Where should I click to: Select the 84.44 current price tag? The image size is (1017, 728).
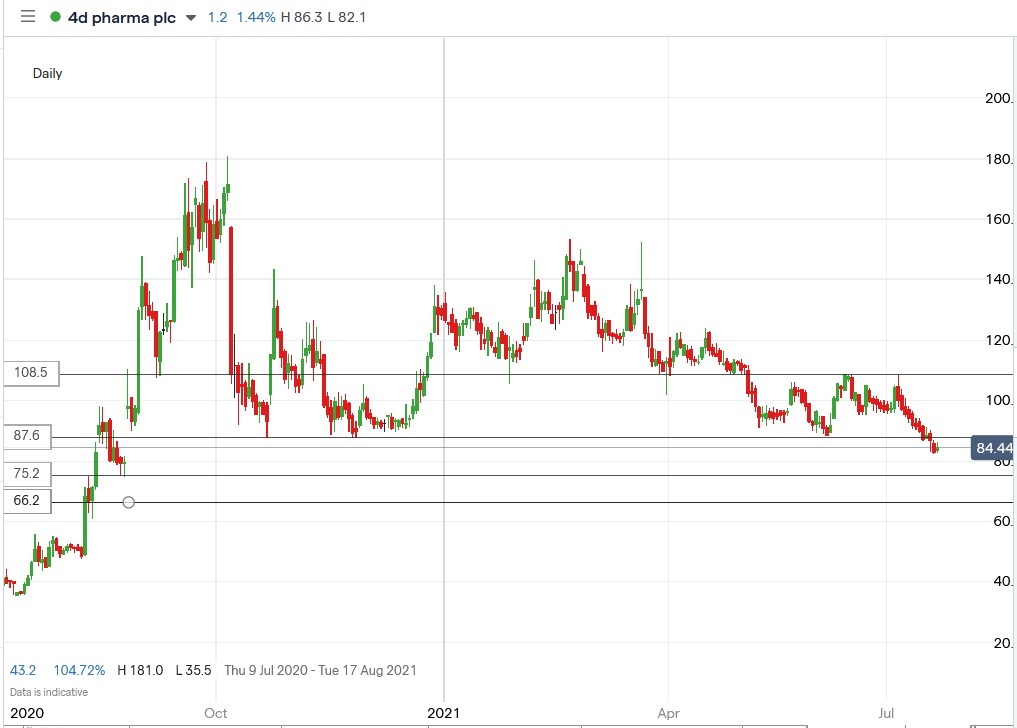click(x=992, y=448)
